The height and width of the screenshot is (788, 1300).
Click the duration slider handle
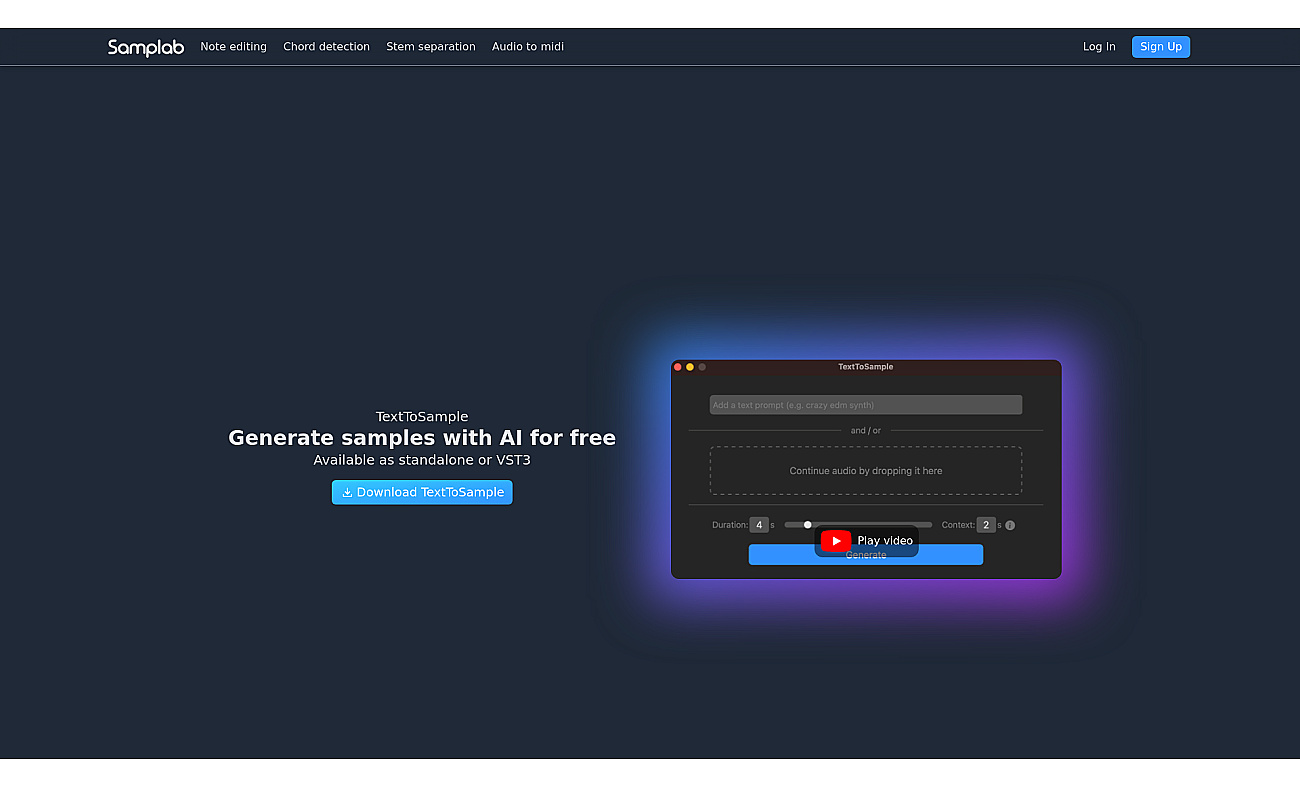click(808, 525)
